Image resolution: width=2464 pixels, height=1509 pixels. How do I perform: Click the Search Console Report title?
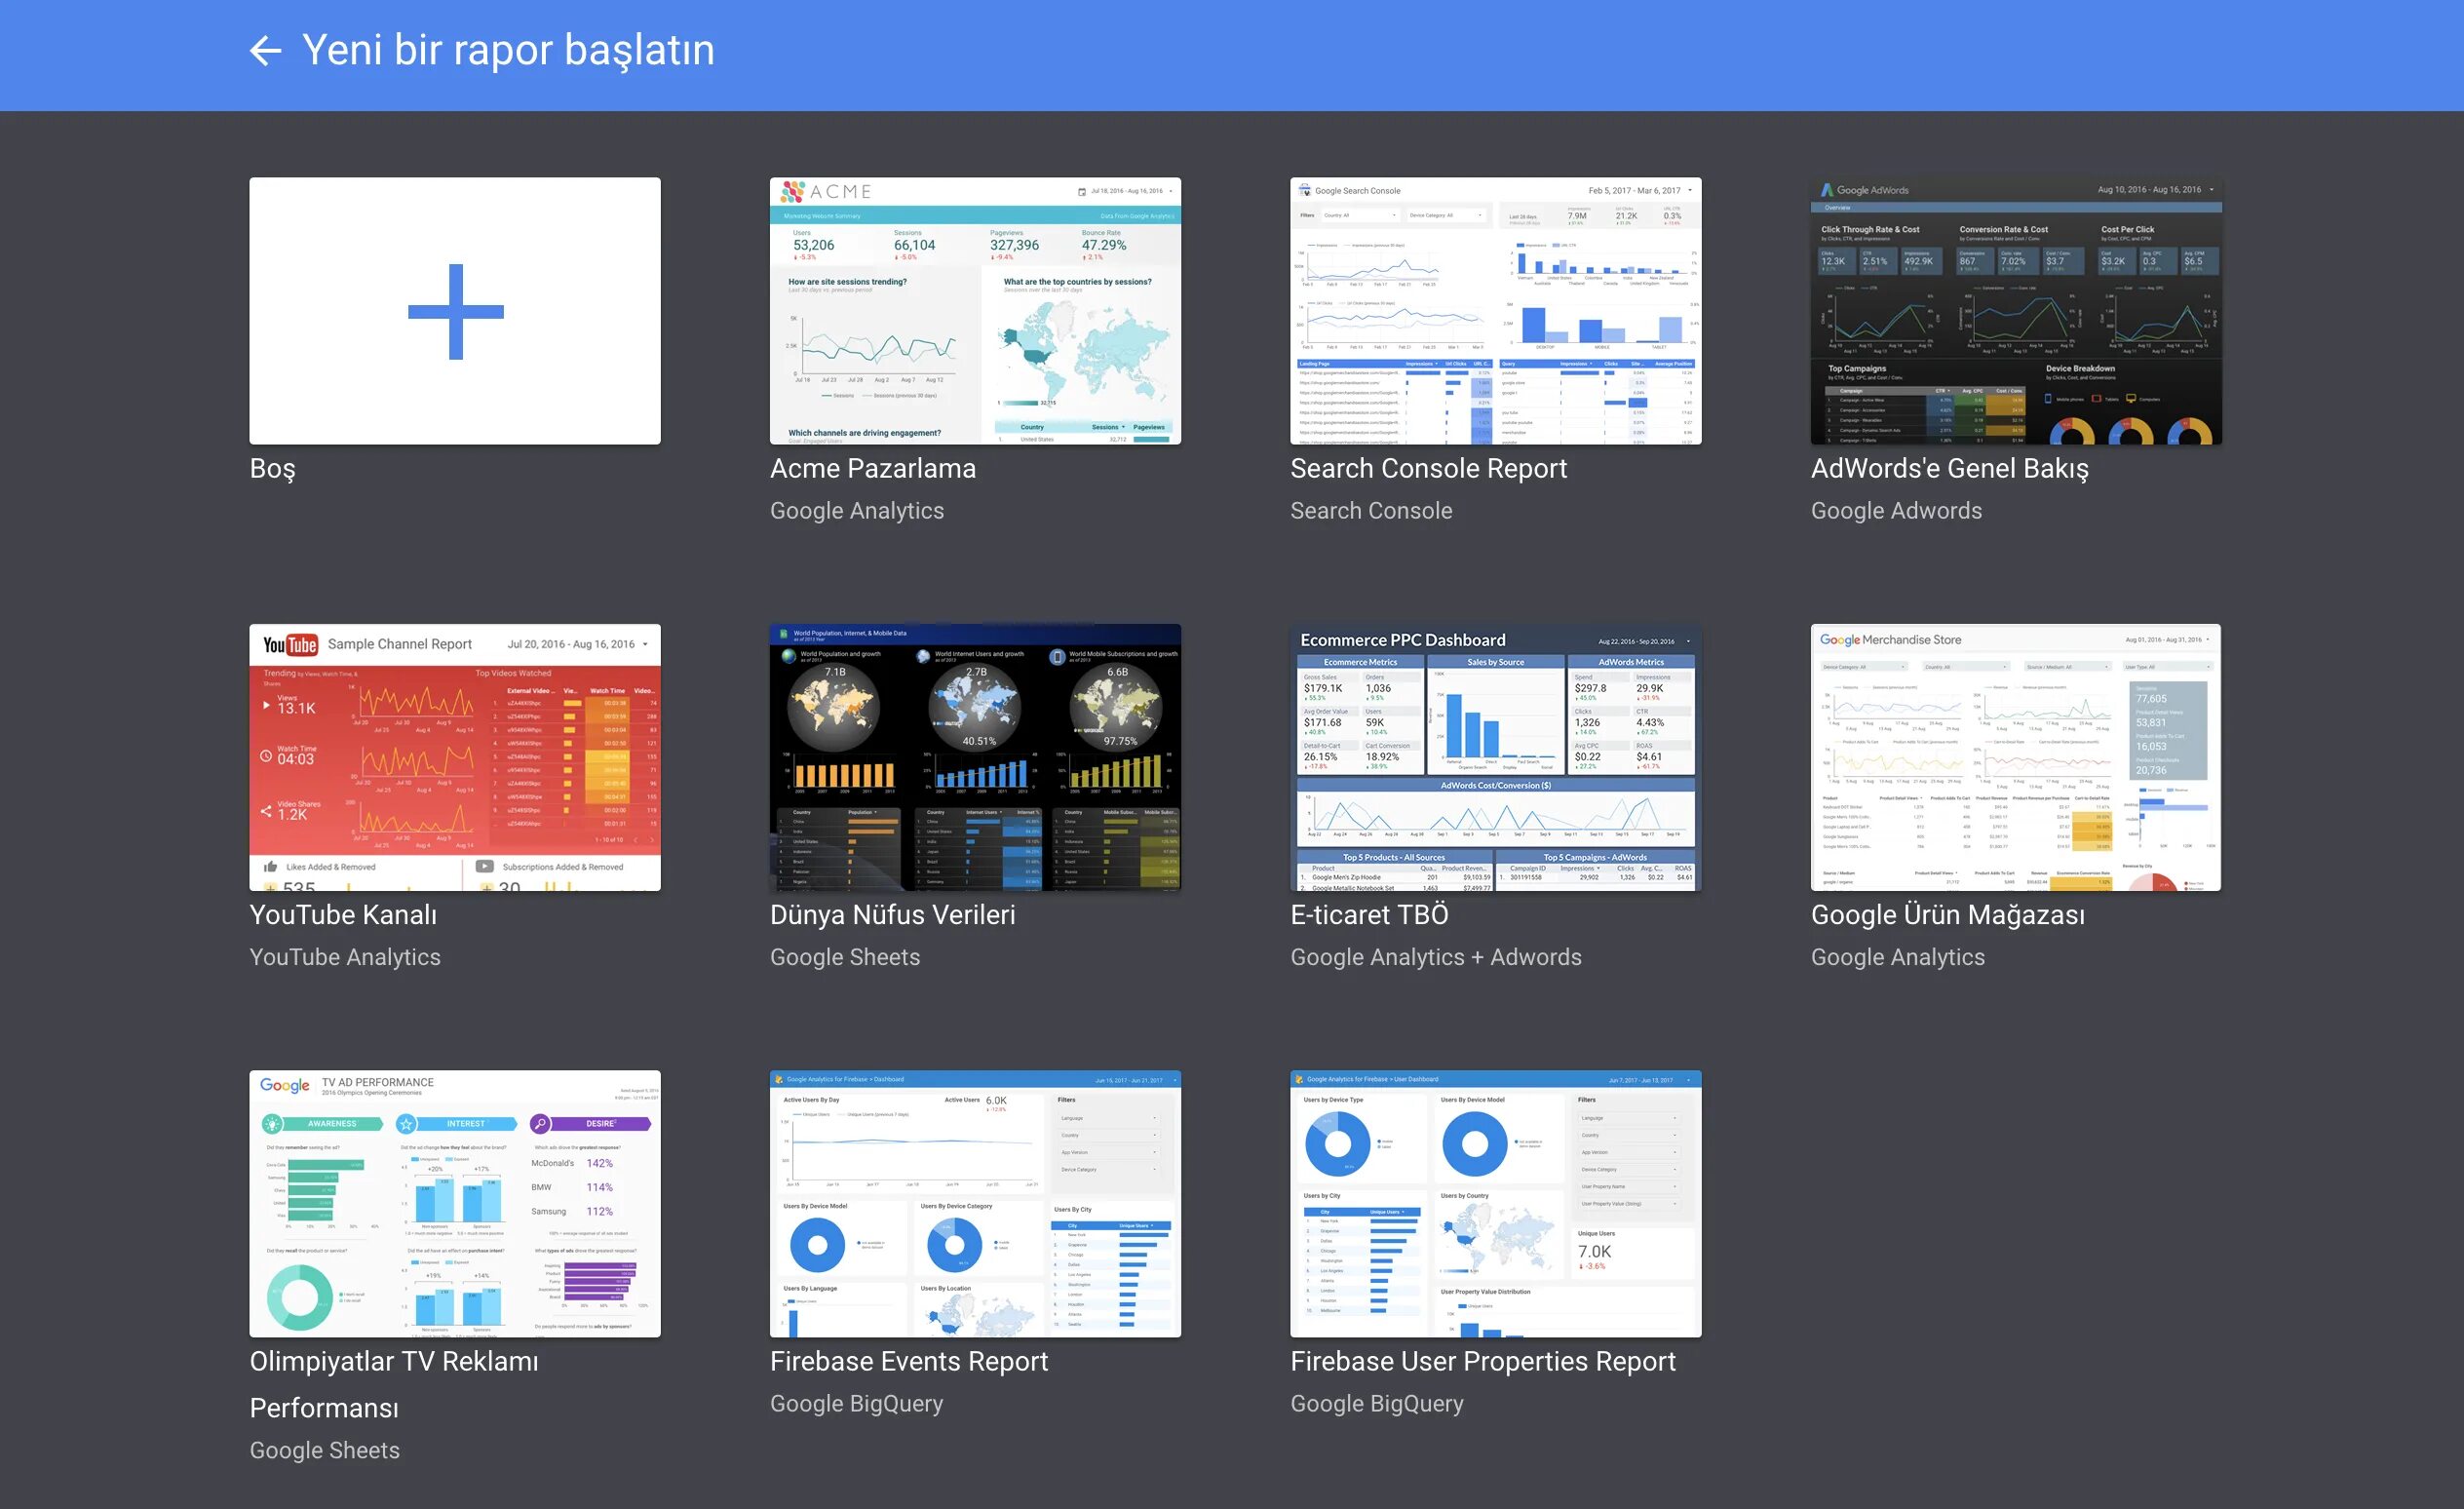1428,468
